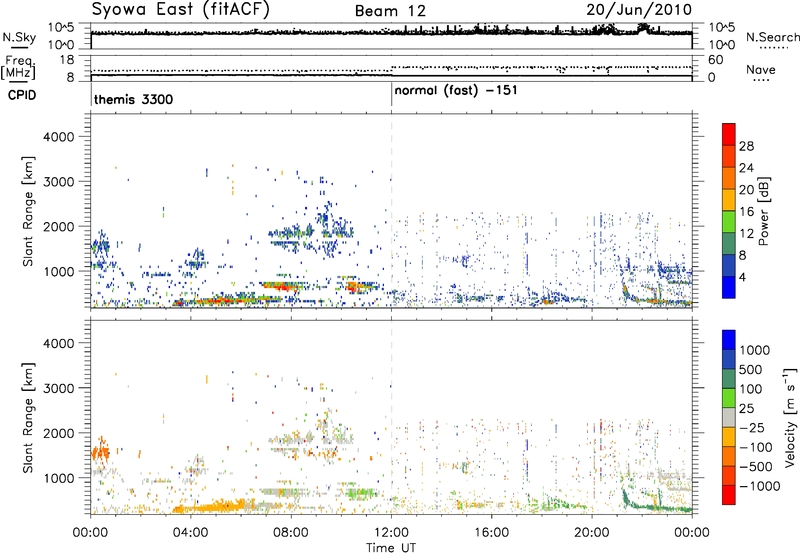Click the red -1000 m/s velocity swatch
800x554 pixels.
[729, 495]
